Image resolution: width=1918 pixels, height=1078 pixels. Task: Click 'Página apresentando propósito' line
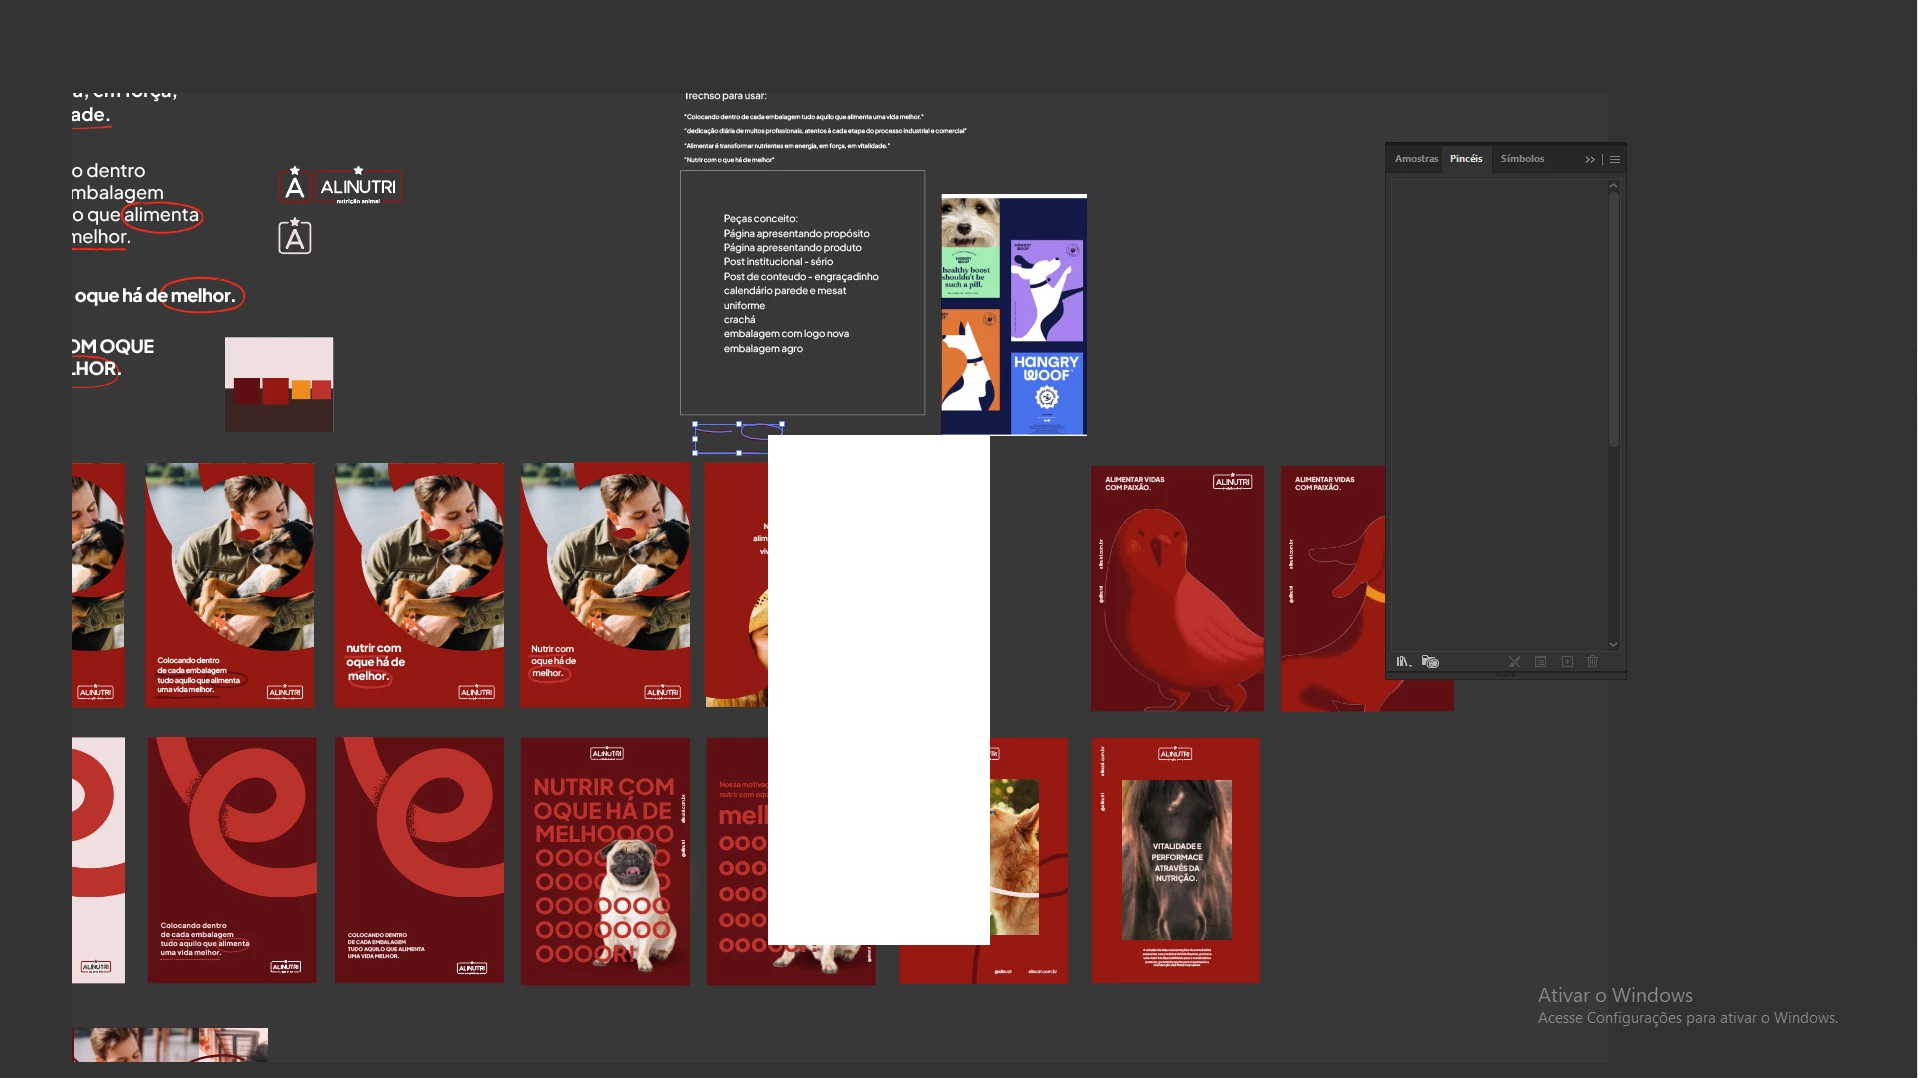pyautogui.click(x=796, y=233)
